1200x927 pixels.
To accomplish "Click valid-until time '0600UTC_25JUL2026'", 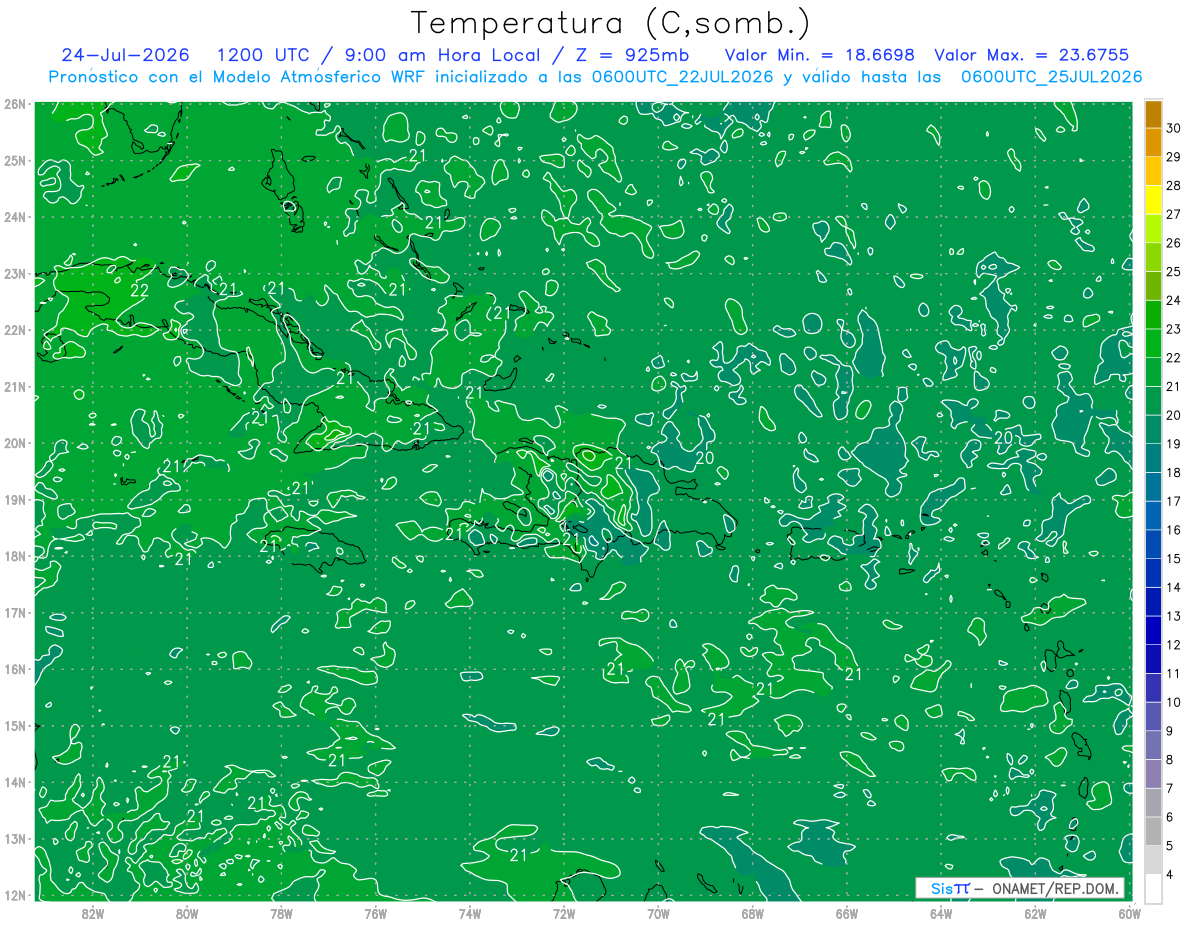I will point(1052,77).
